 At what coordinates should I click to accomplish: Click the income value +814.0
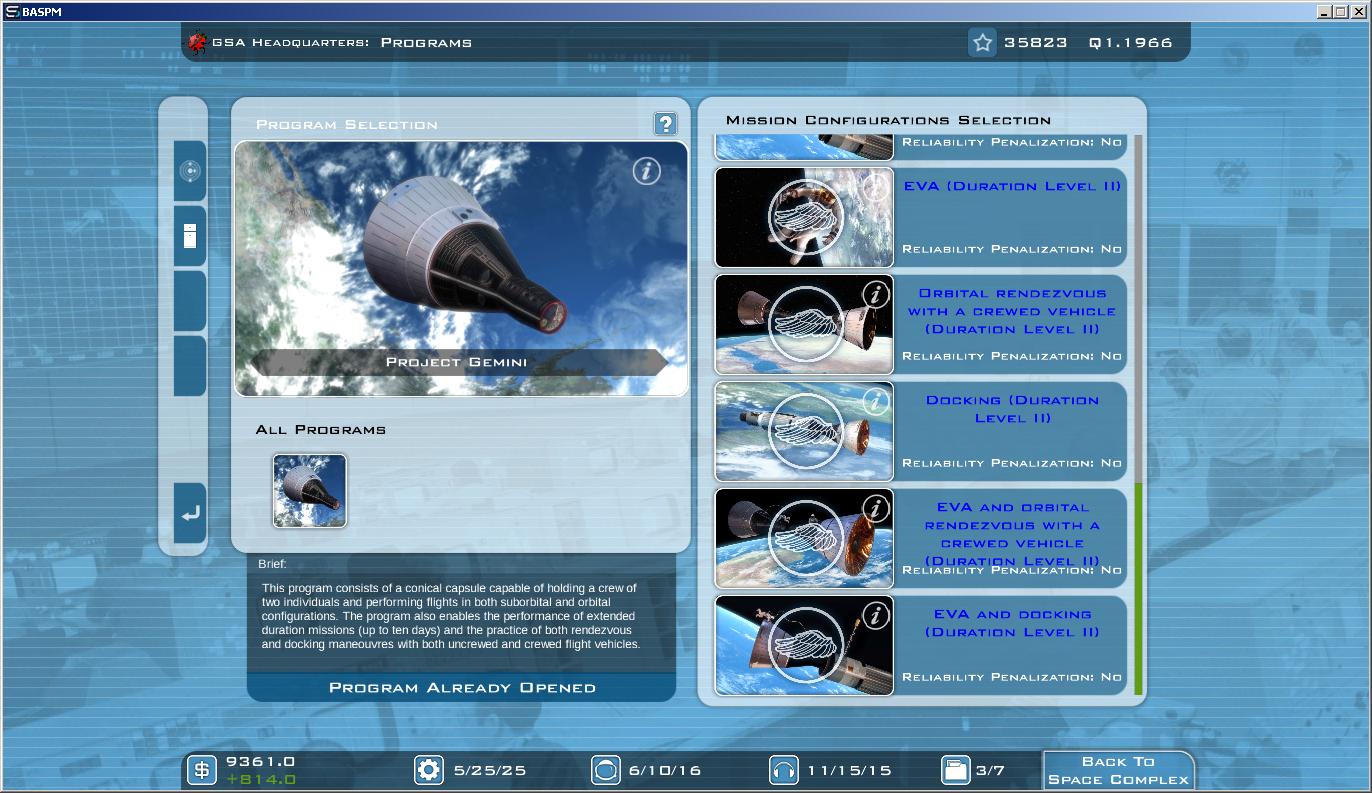260,779
